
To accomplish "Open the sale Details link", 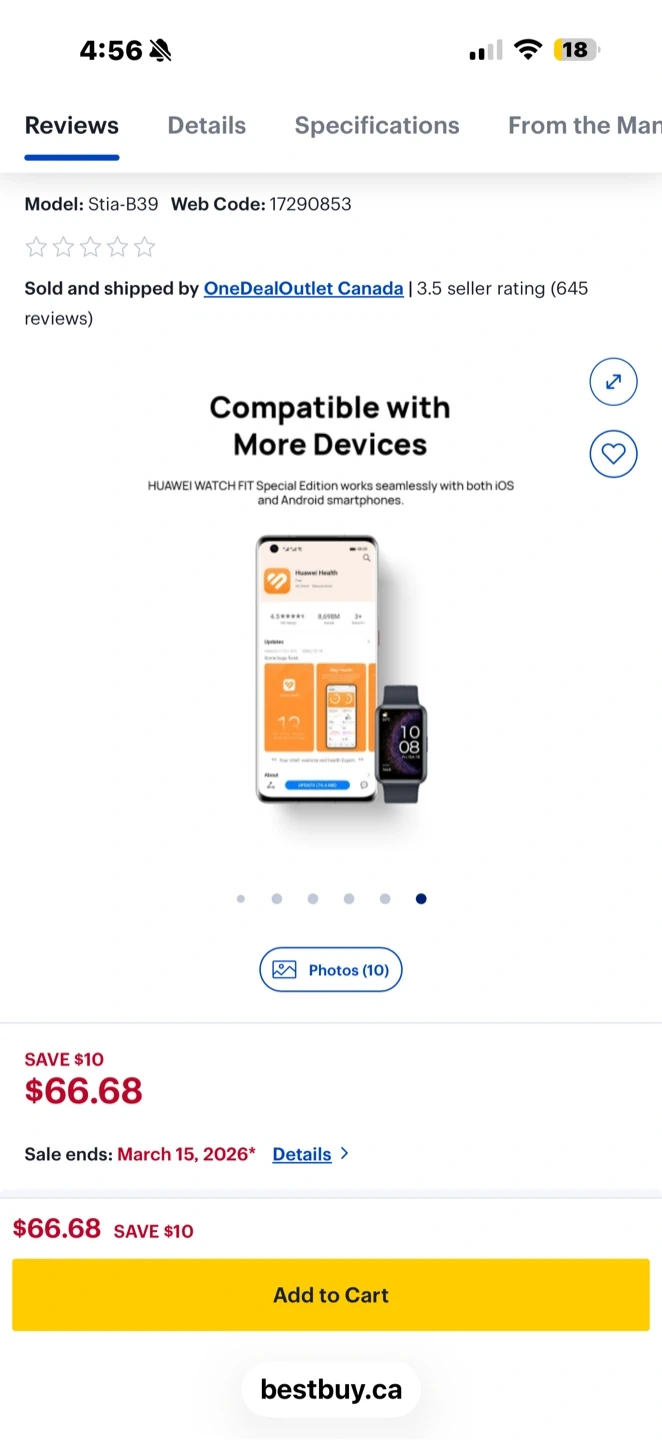I will 302,1154.
